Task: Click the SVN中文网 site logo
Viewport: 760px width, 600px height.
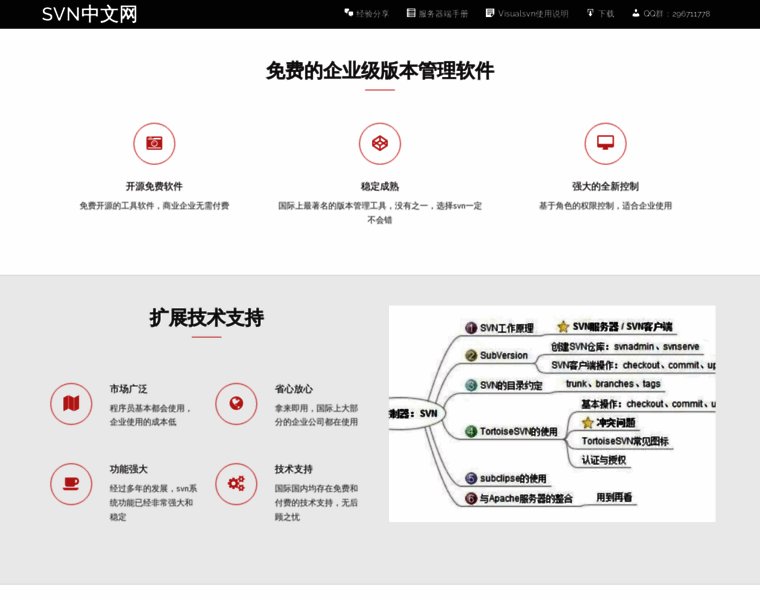Action: [x=90, y=14]
